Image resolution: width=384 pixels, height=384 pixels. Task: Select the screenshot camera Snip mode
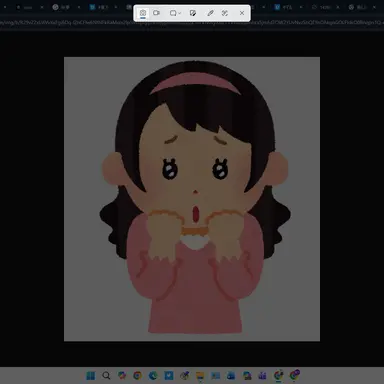[143, 13]
